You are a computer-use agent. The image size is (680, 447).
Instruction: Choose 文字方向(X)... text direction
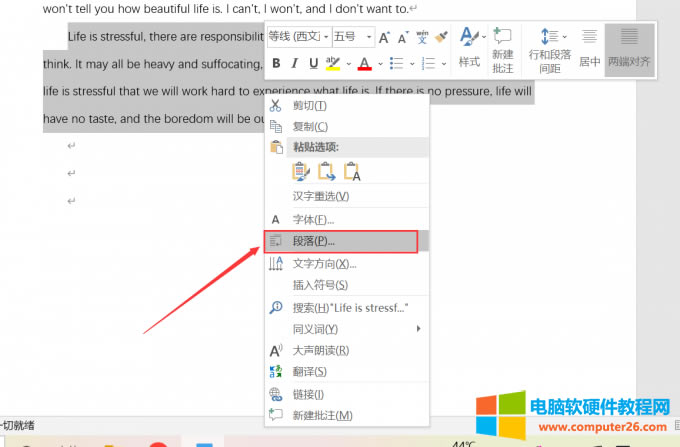pos(346,264)
